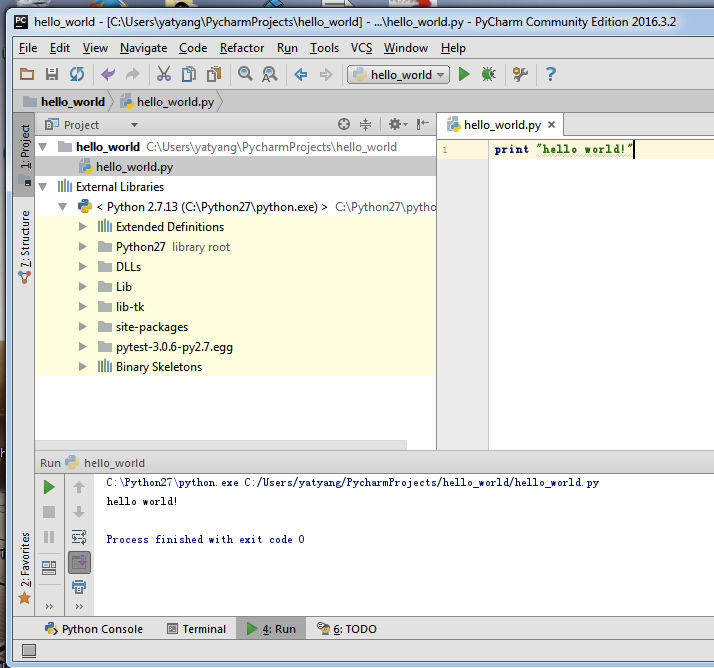
Task: Open Project panel gear settings menu
Action: [398, 124]
